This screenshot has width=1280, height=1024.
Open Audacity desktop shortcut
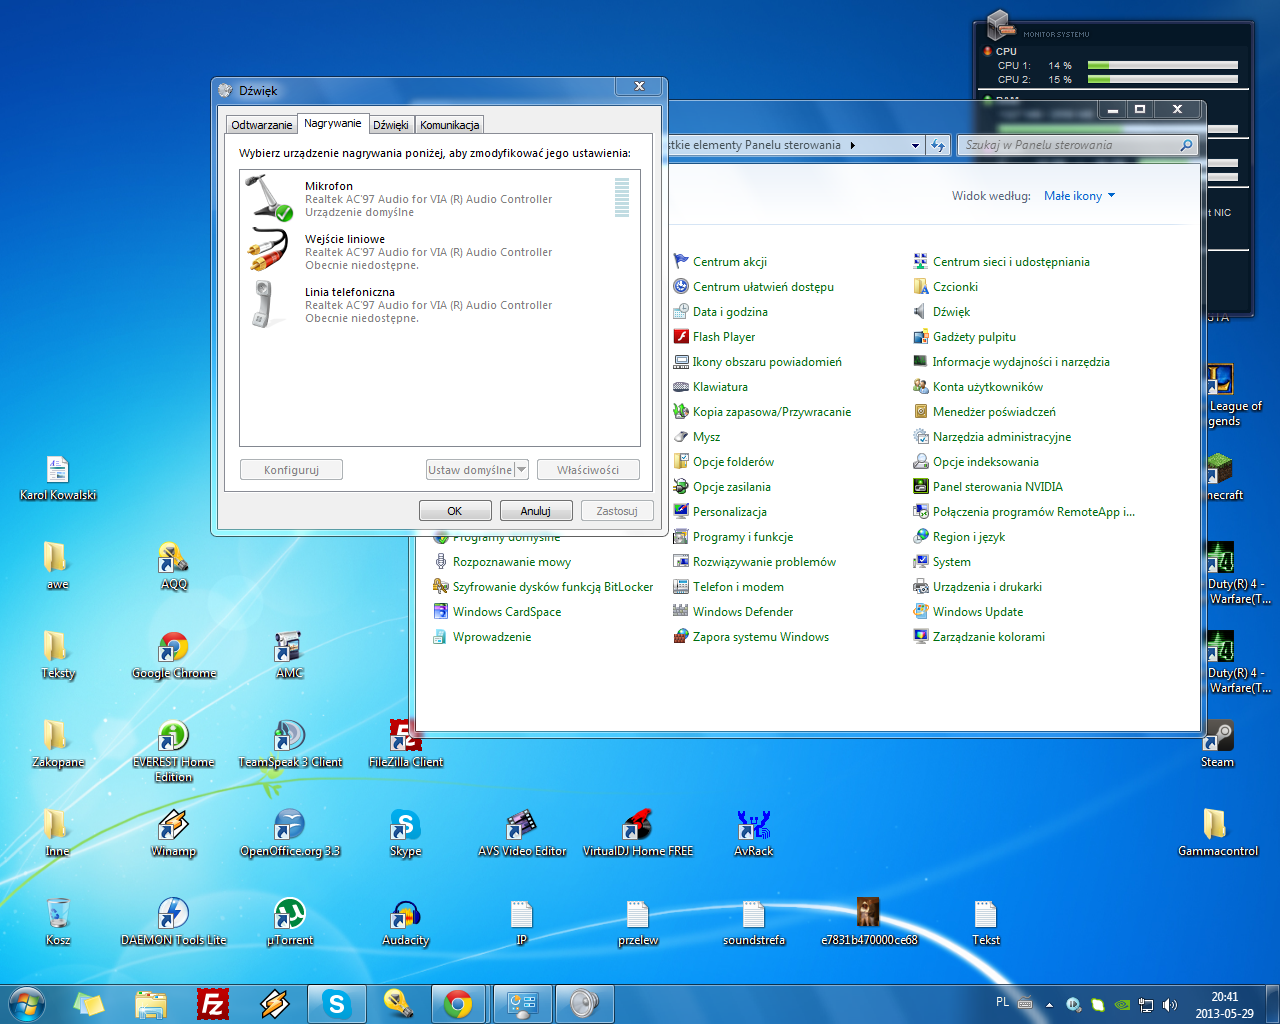click(405, 922)
